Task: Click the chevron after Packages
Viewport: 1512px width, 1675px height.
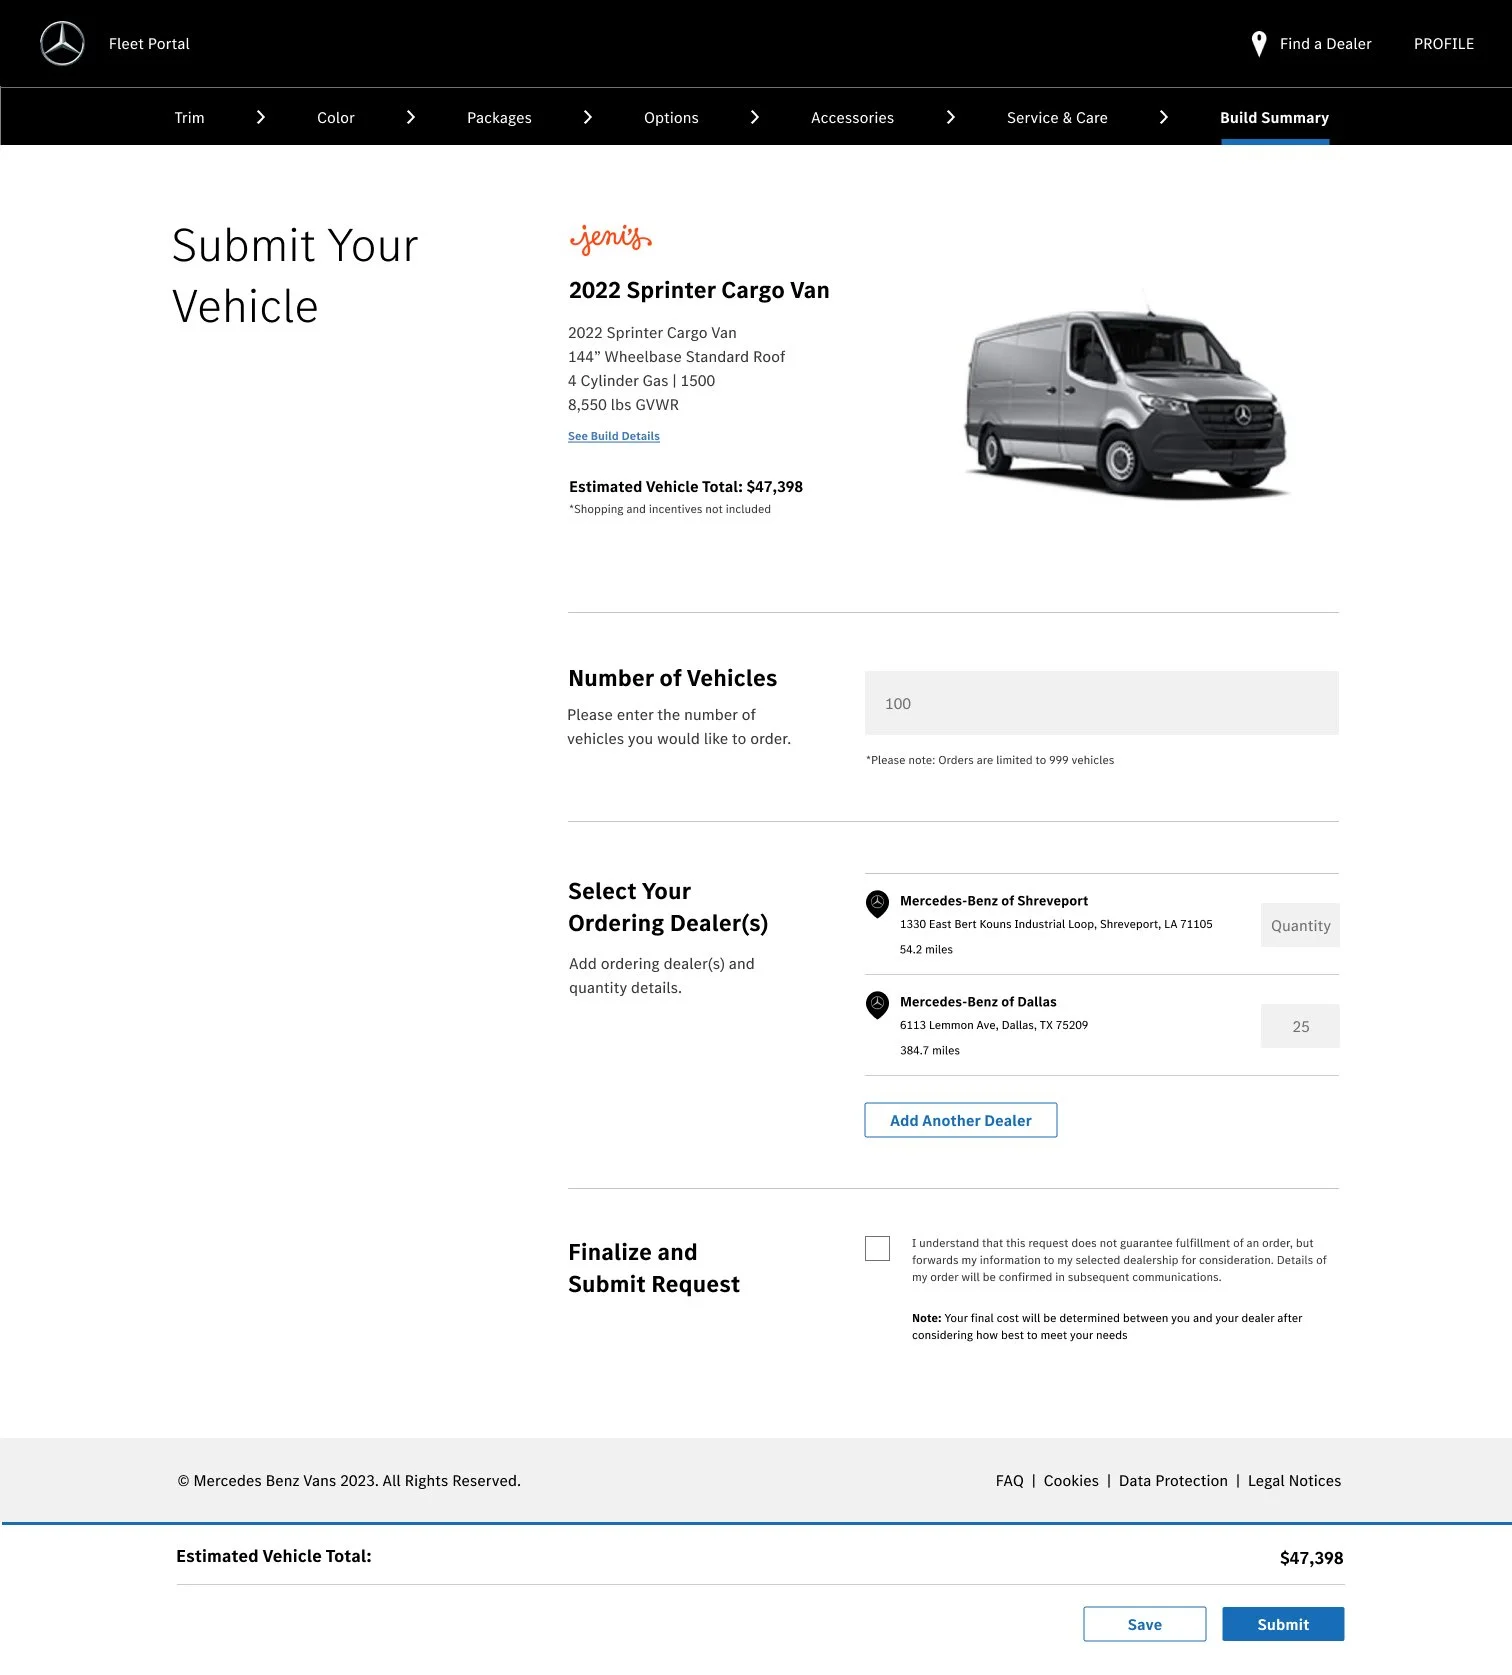Action: tap(588, 117)
